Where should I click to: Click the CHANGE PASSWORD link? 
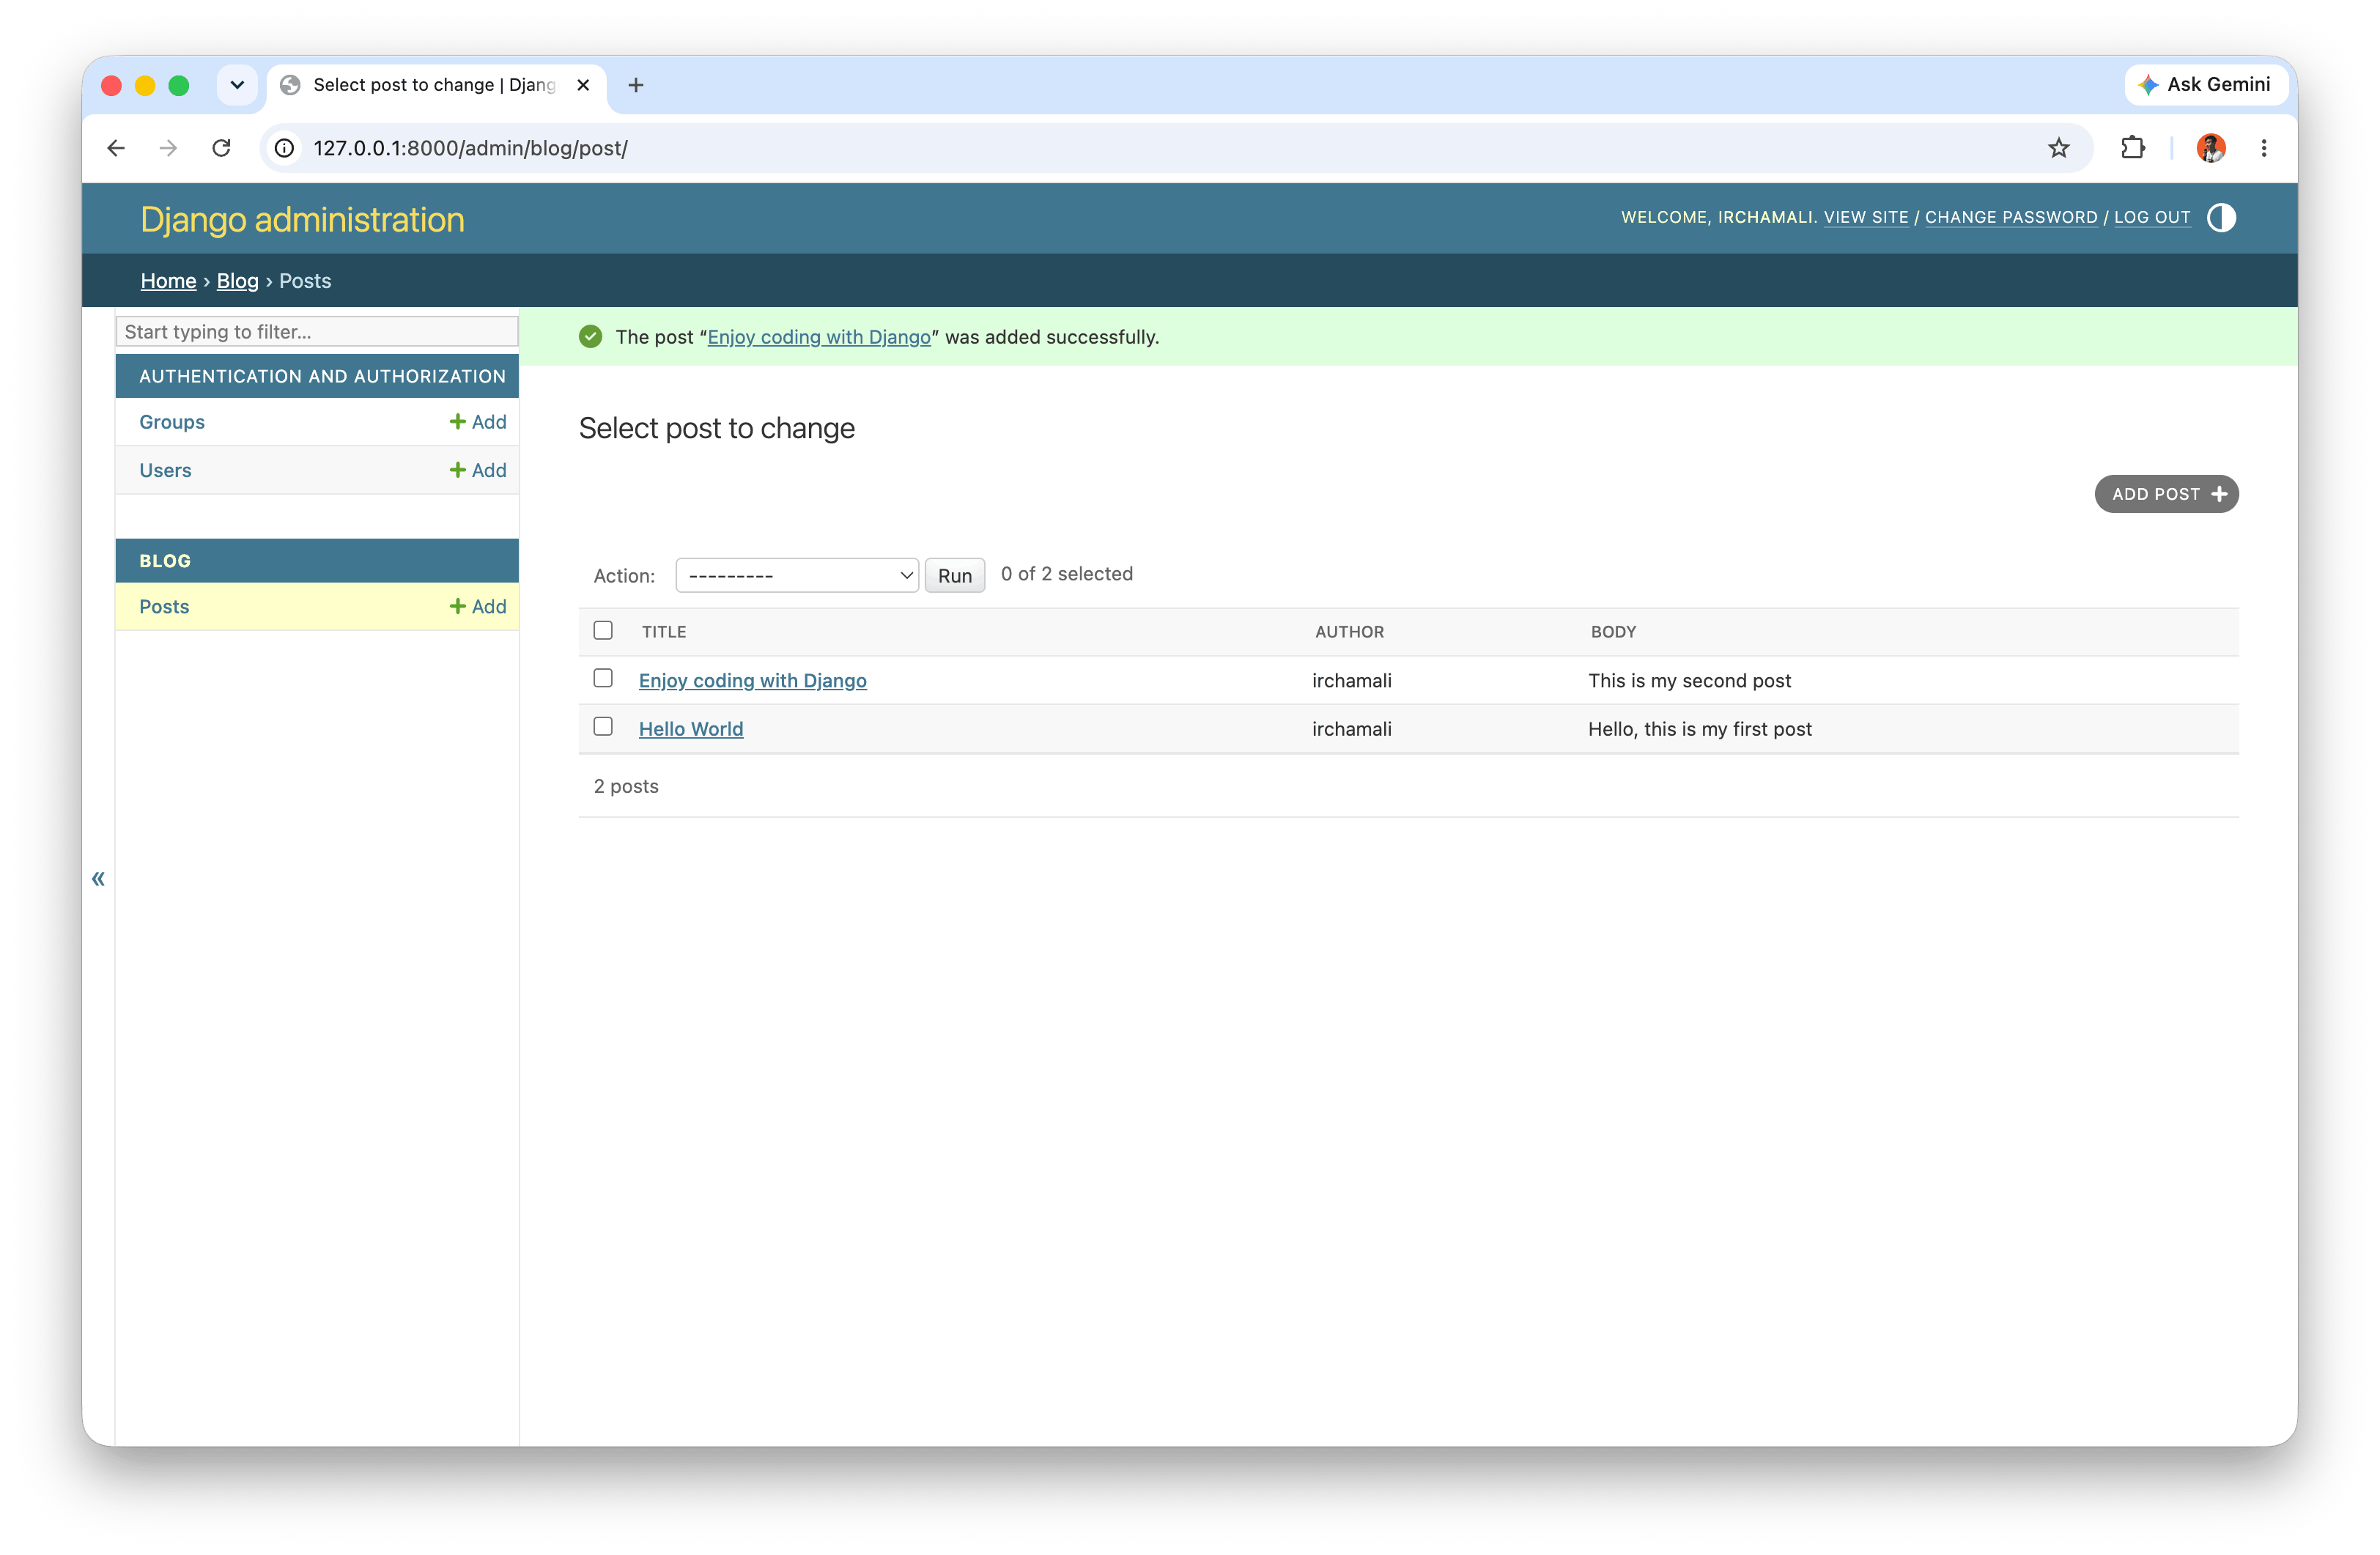click(x=2011, y=217)
